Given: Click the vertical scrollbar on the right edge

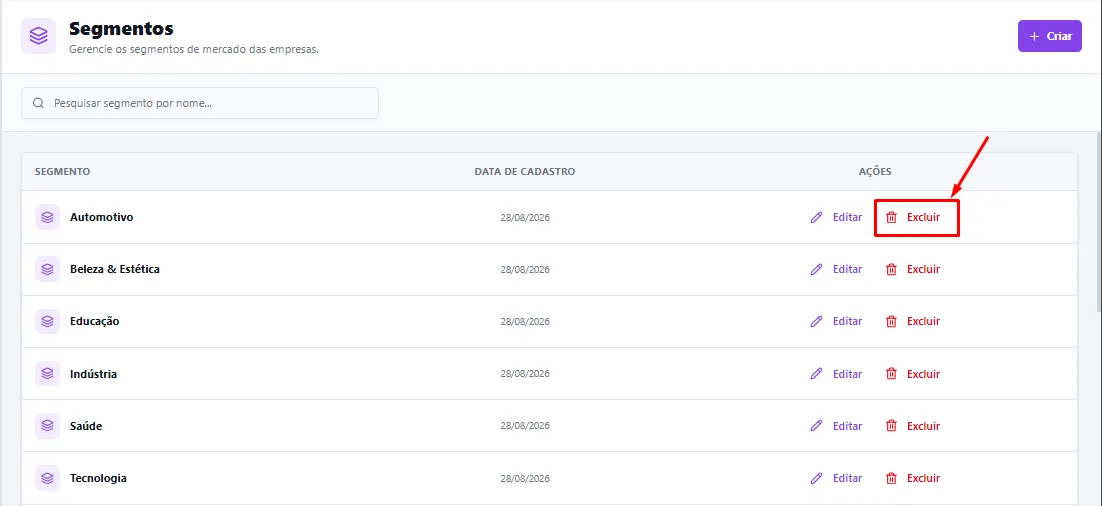Looking at the screenshot, I should click(x=1098, y=221).
